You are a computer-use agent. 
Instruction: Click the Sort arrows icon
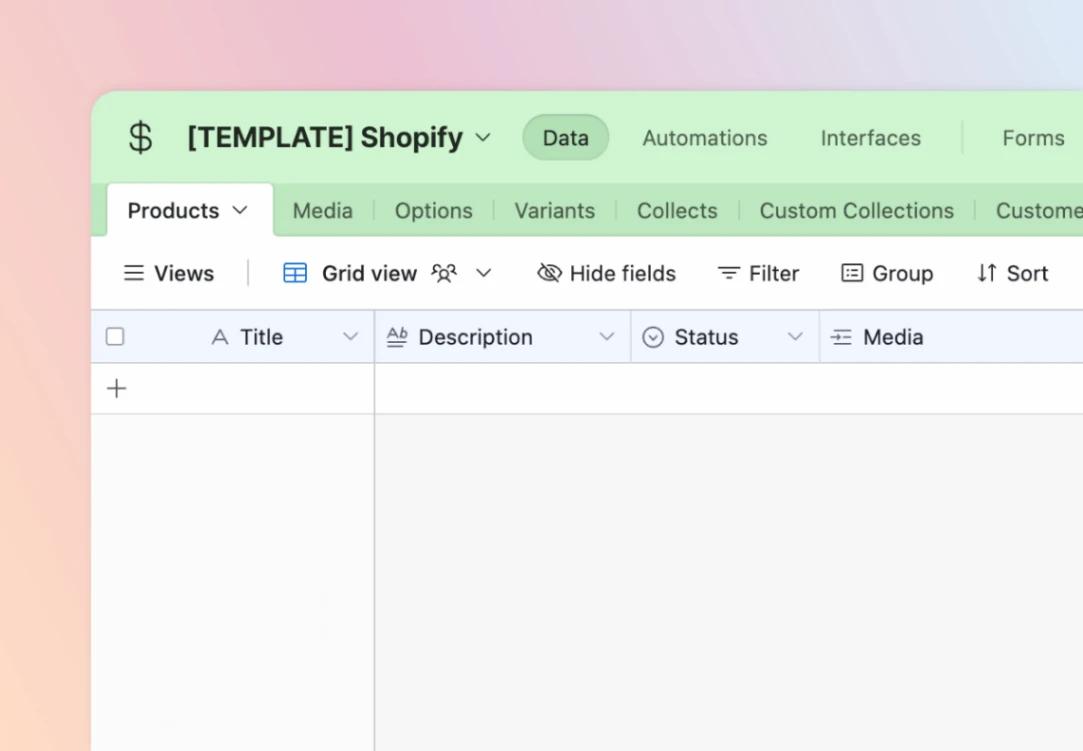tap(987, 273)
